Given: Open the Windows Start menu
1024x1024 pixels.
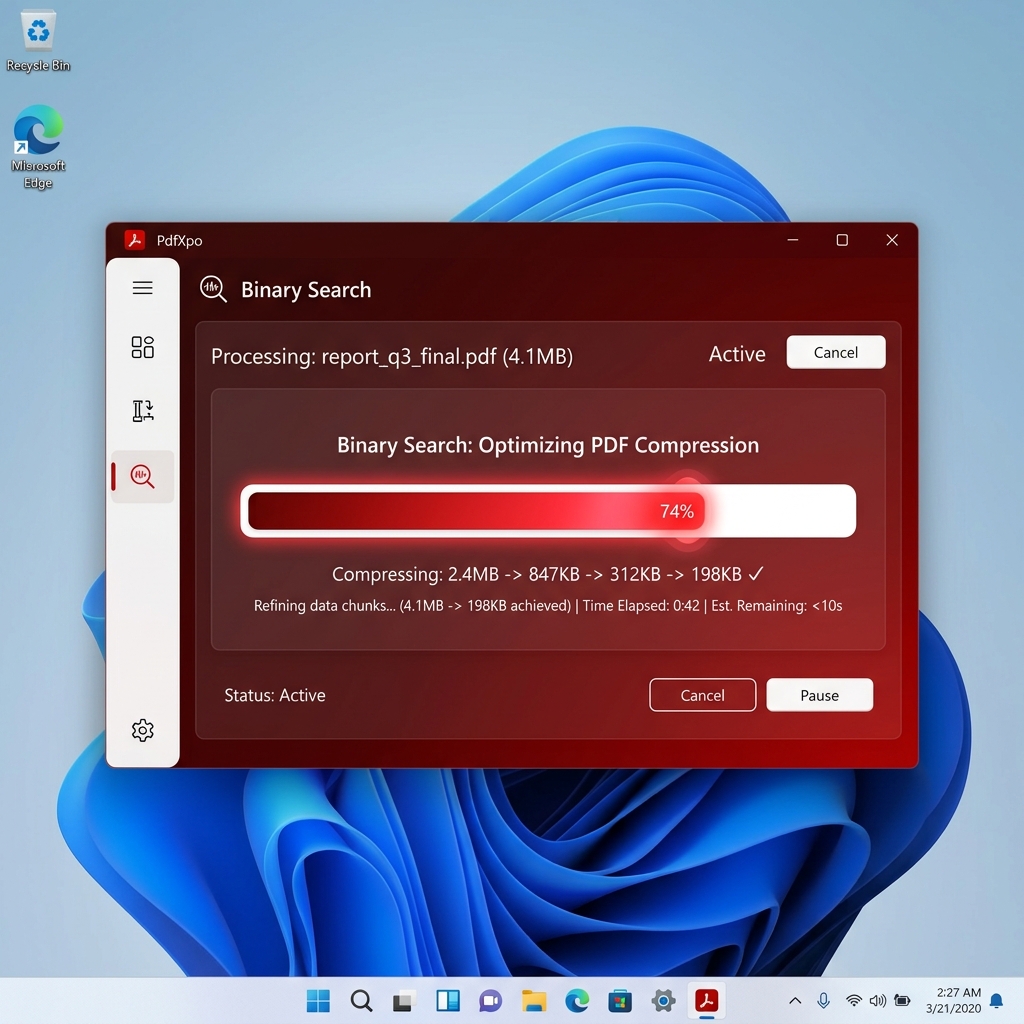Looking at the screenshot, I should click(318, 1000).
